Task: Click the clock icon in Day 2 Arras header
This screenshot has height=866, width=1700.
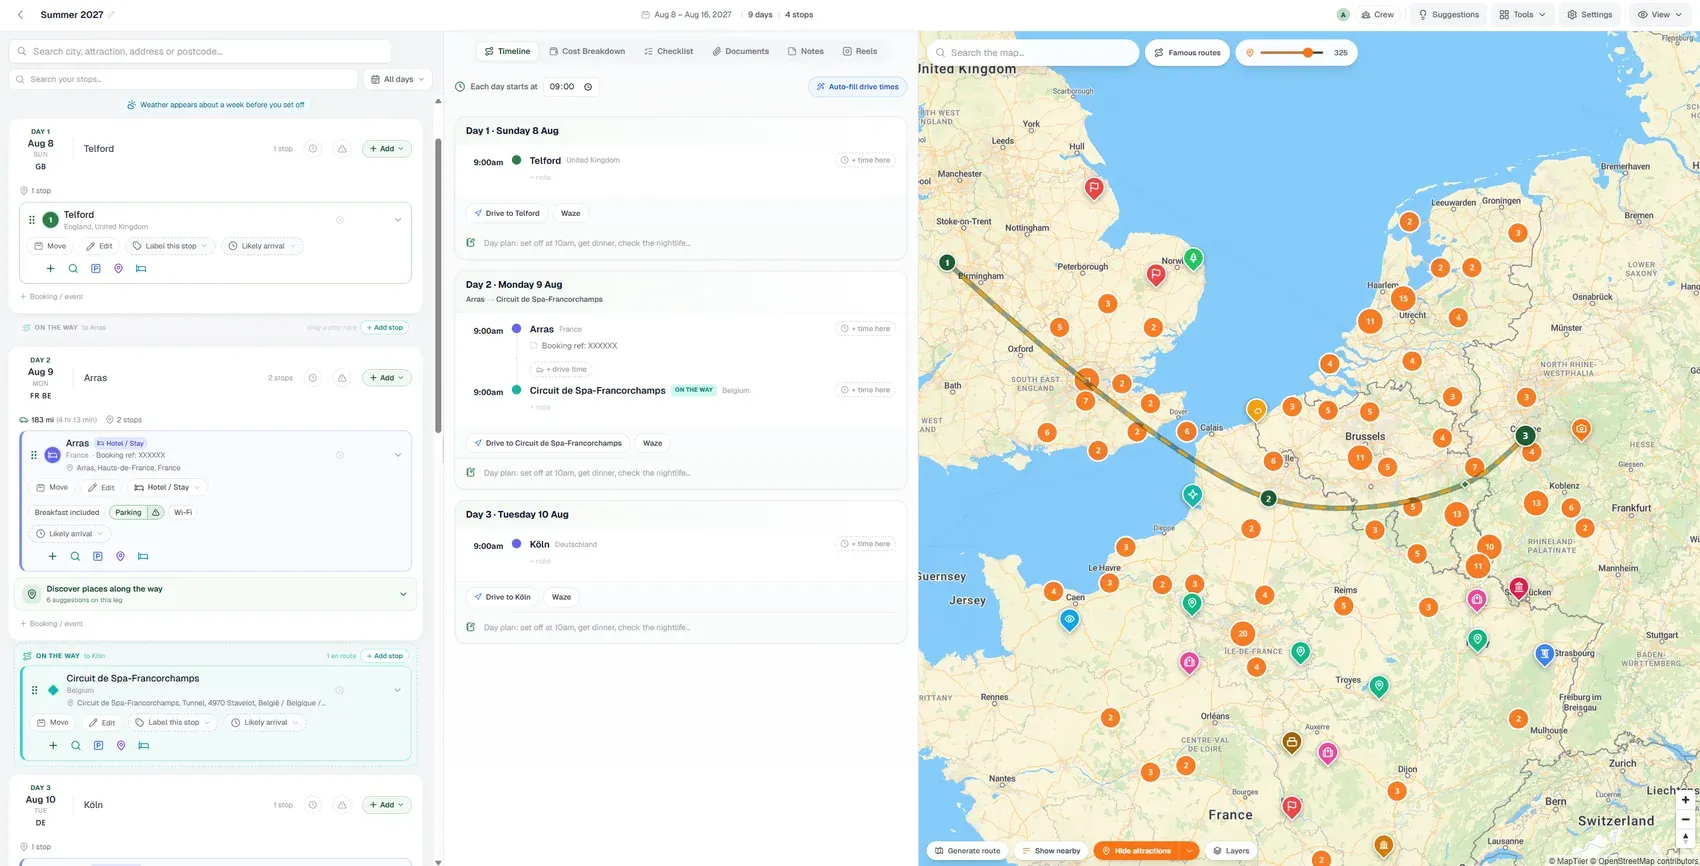Action: tap(313, 378)
